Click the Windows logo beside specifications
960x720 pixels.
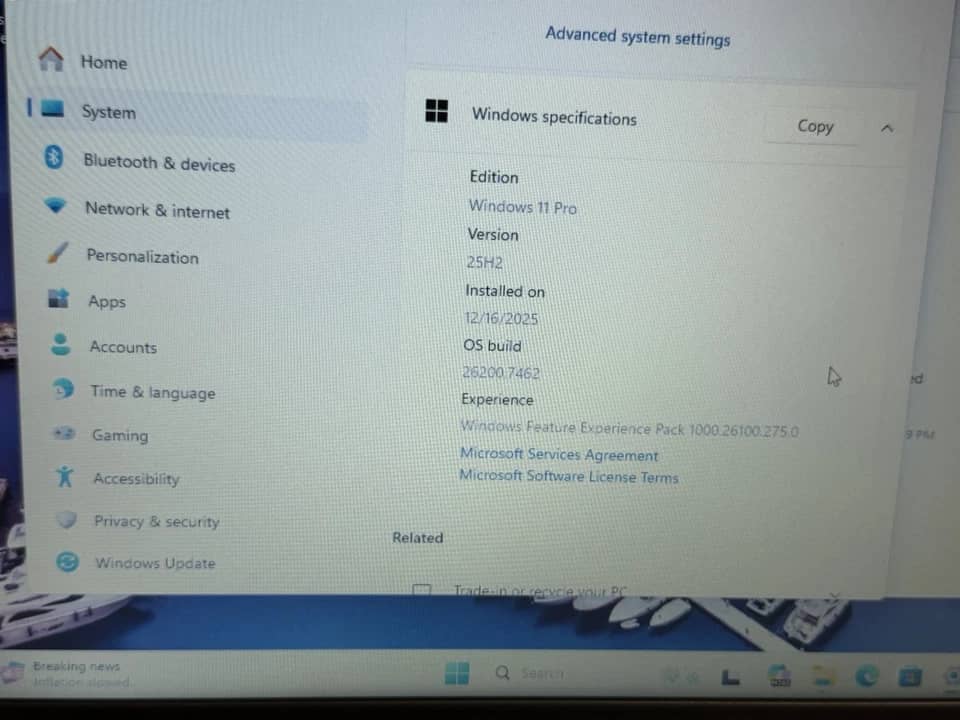tap(437, 111)
